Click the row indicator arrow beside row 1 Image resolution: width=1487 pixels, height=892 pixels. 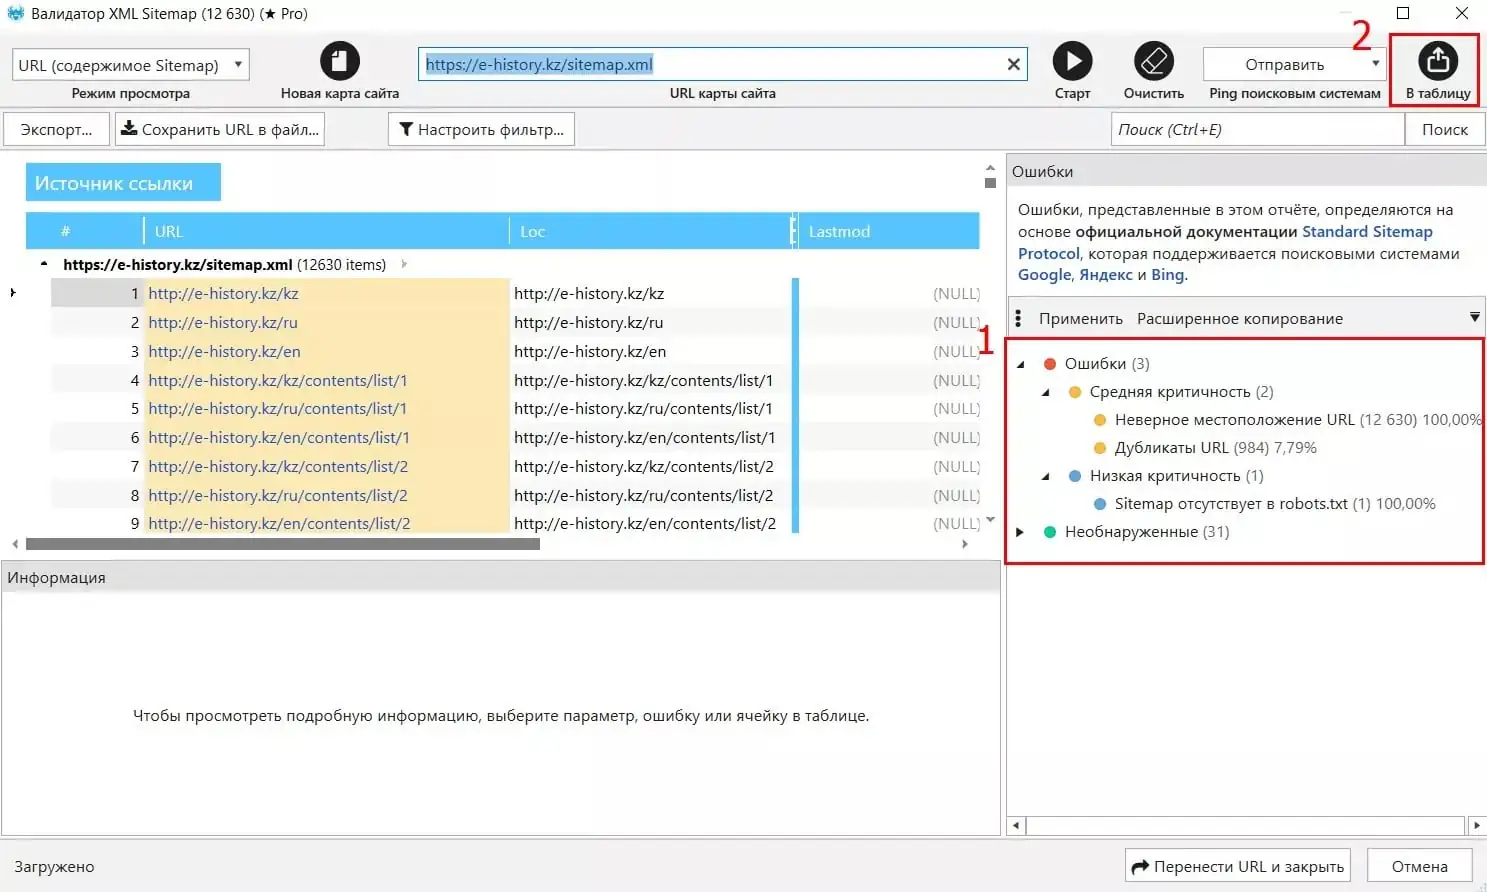click(x=13, y=293)
